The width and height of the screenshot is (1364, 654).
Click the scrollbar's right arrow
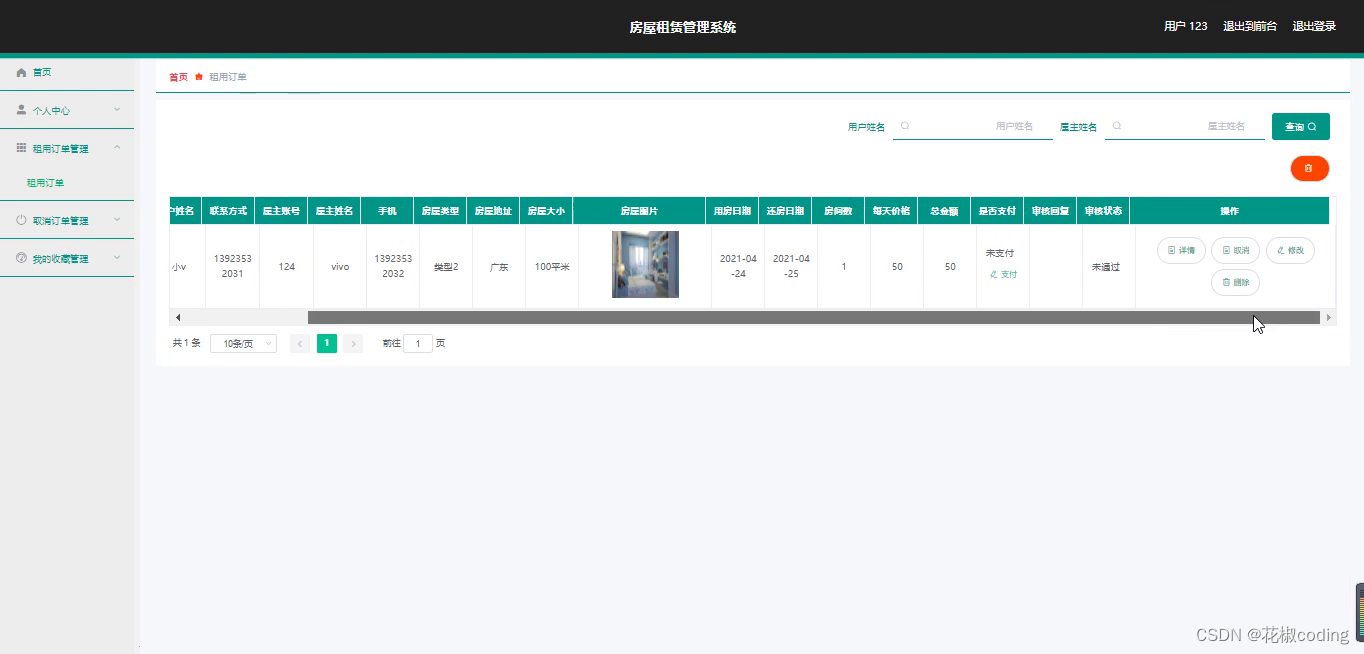(1328, 317)
